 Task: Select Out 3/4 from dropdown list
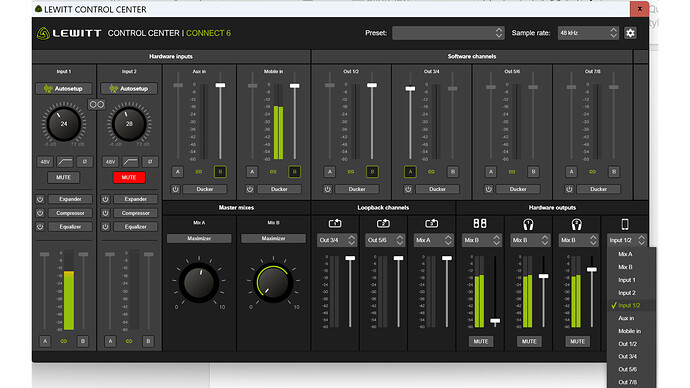point(631,356)
